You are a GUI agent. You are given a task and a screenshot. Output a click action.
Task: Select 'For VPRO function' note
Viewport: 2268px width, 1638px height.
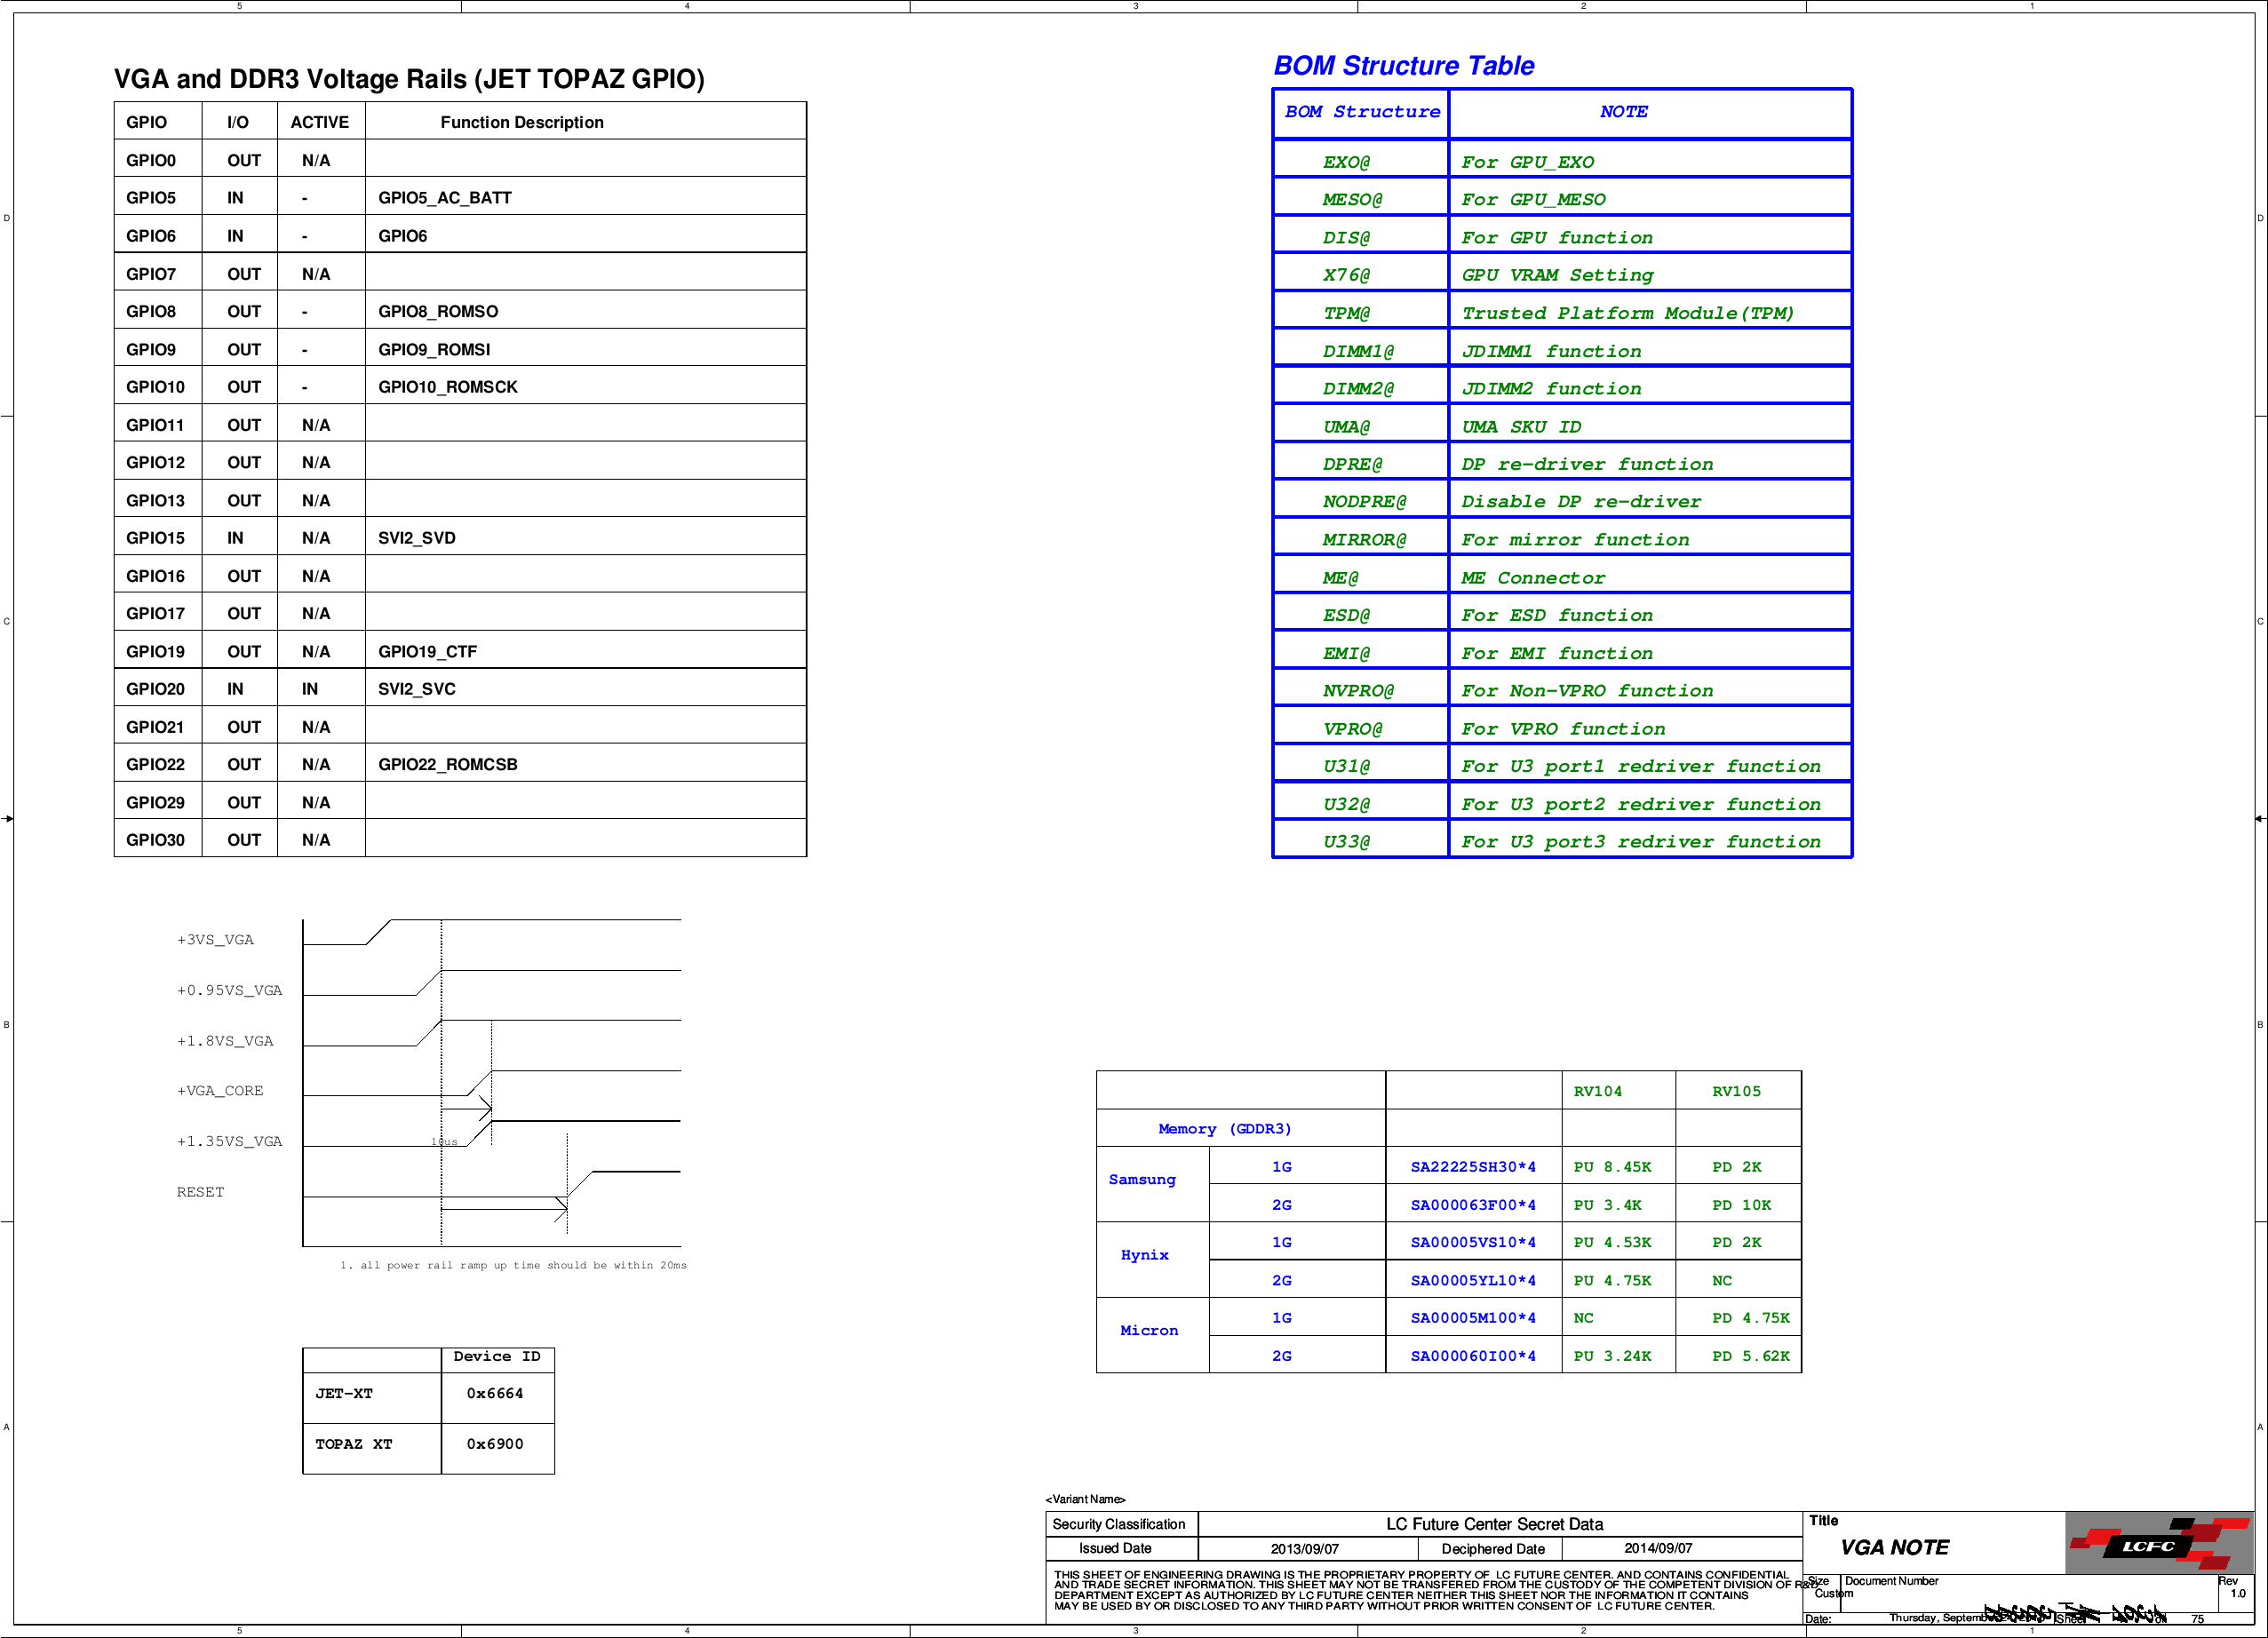[x=1563, y=728]
